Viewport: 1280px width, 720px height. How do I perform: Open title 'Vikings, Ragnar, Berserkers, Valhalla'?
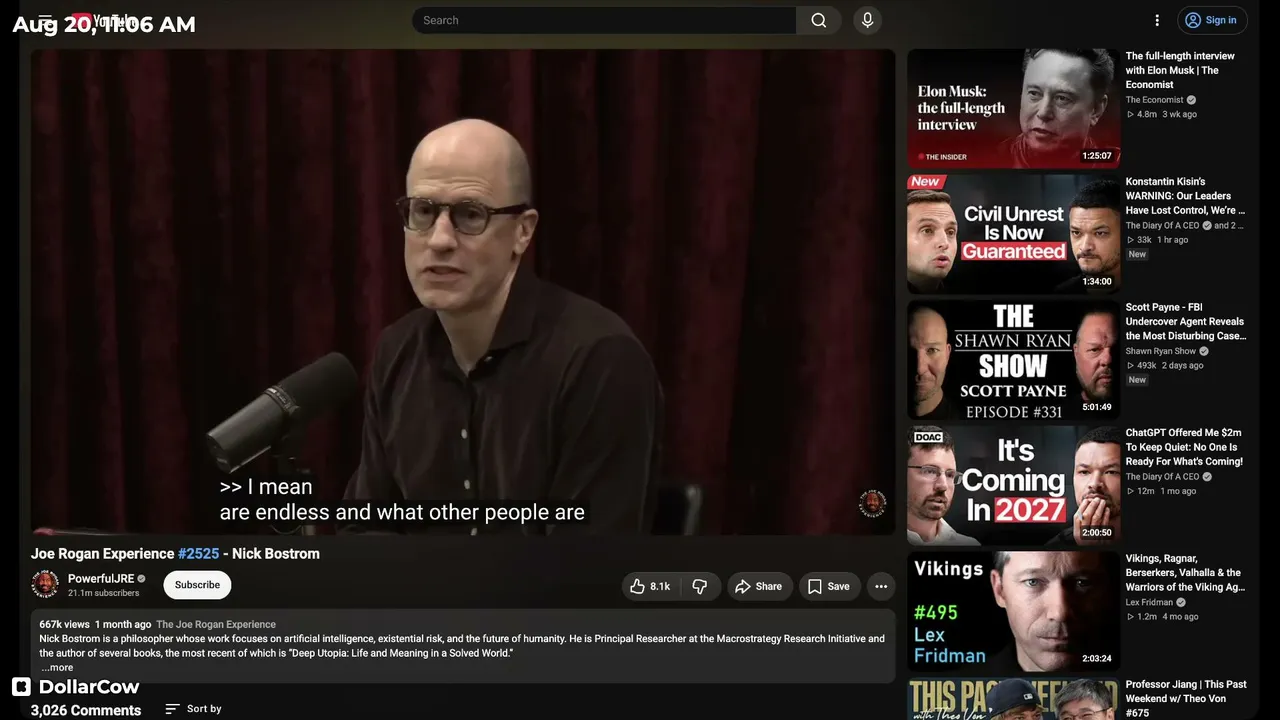pyautogui.click(x=1185, y=573)
